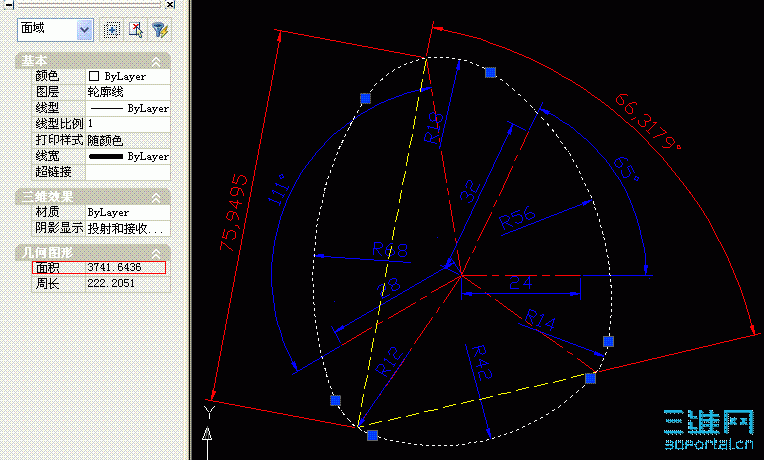The height and width of the screenshot is (460, 764).
Task: Select the 面积 value 3741.6436
Action: click(115, 267)
